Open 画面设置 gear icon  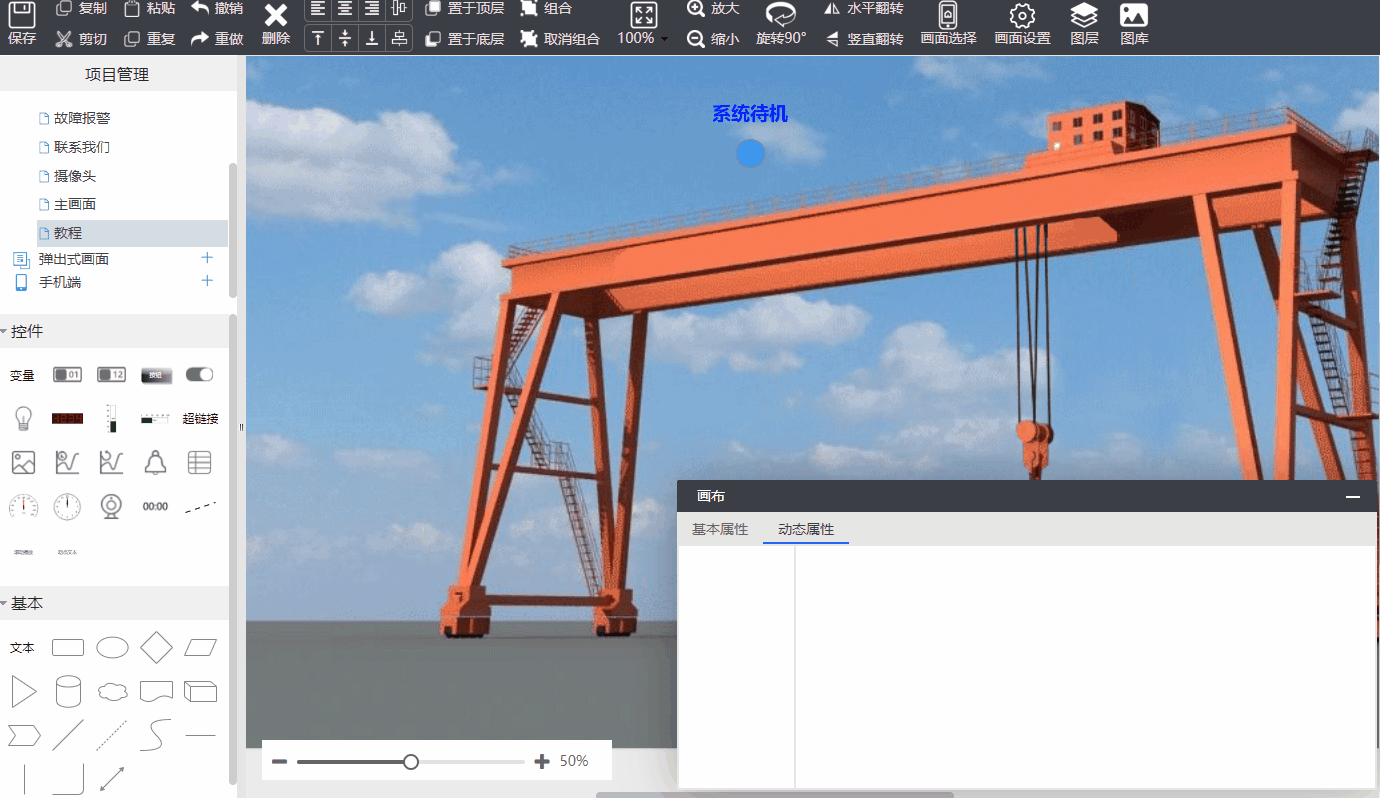pos(1022,15)
